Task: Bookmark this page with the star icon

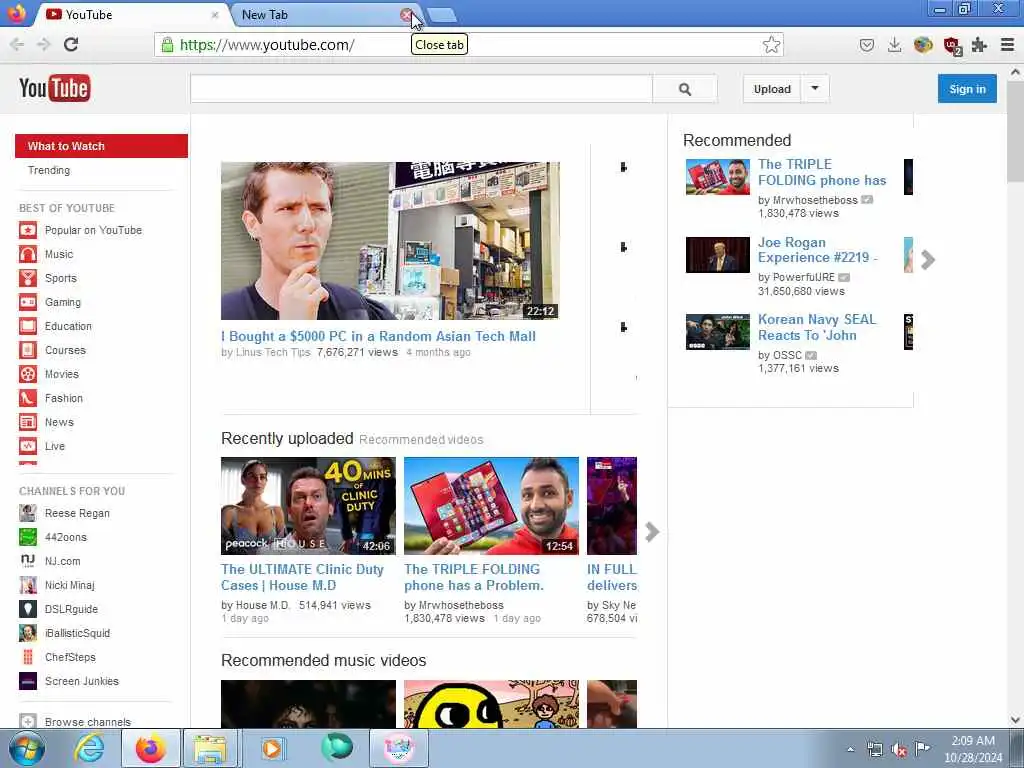Action: (771, 44)
